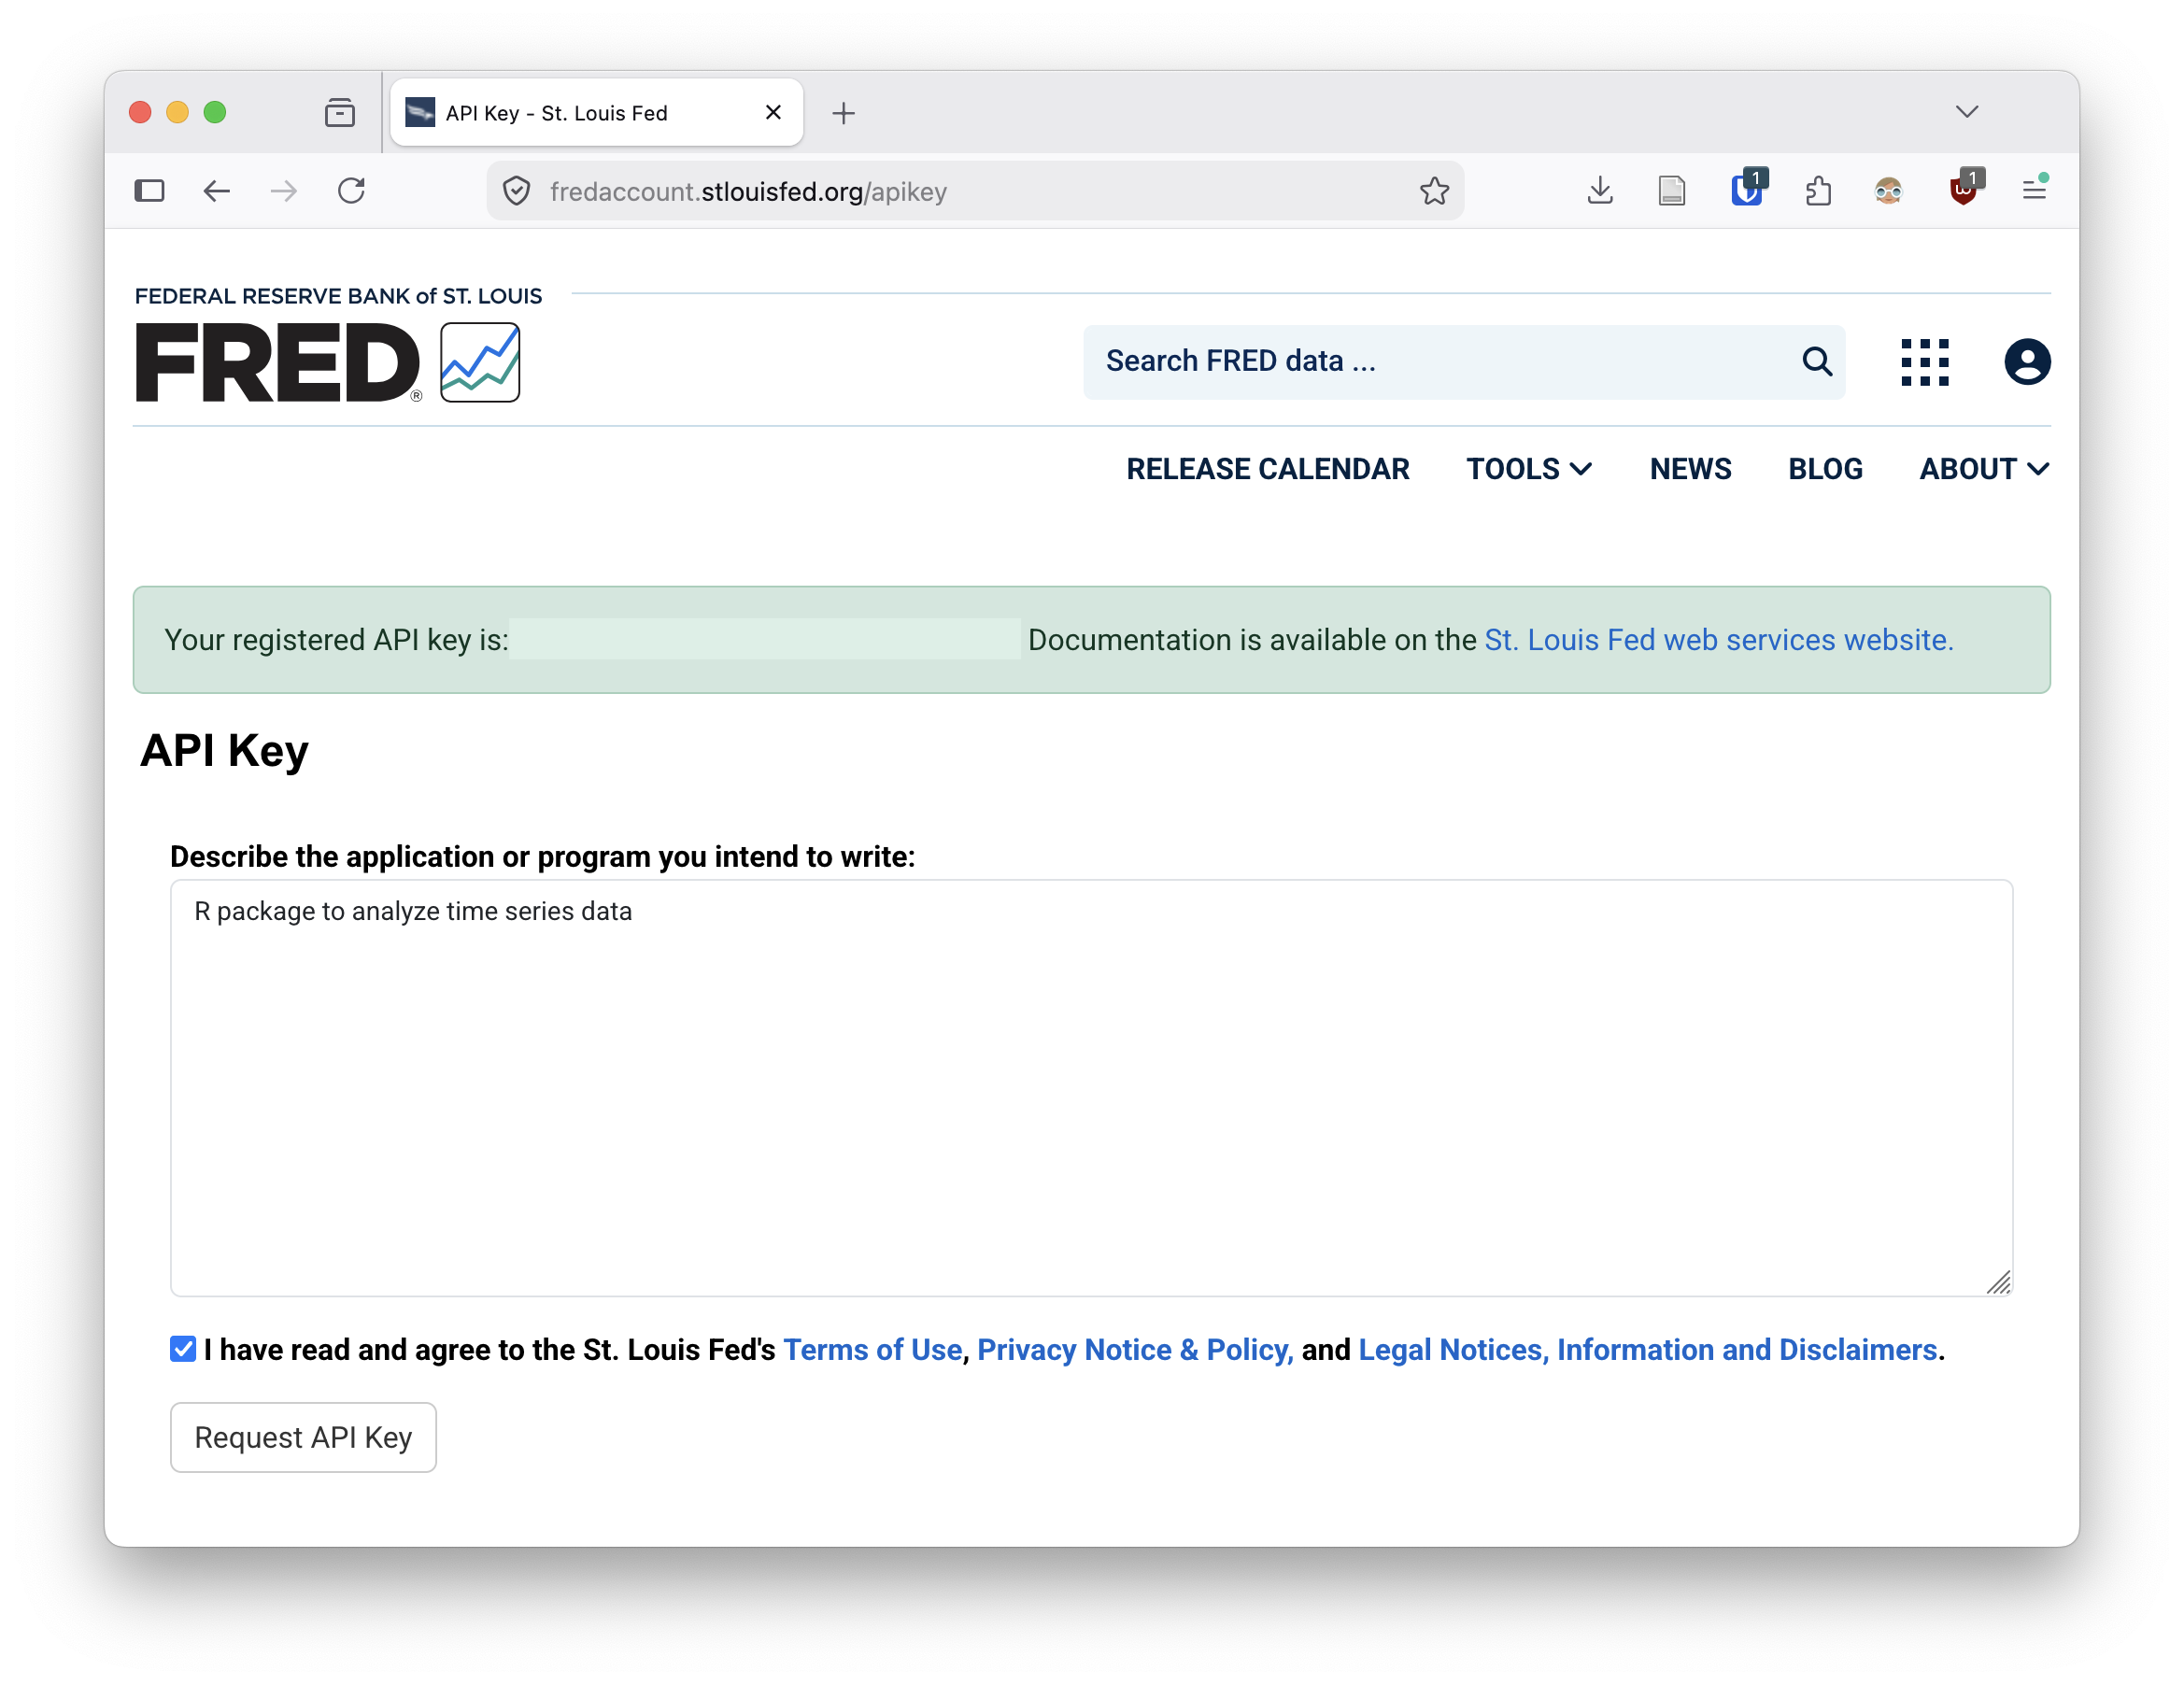Expand the list all tabs chevron
The image size is (2184, 1685).
tap(1967, 112)
